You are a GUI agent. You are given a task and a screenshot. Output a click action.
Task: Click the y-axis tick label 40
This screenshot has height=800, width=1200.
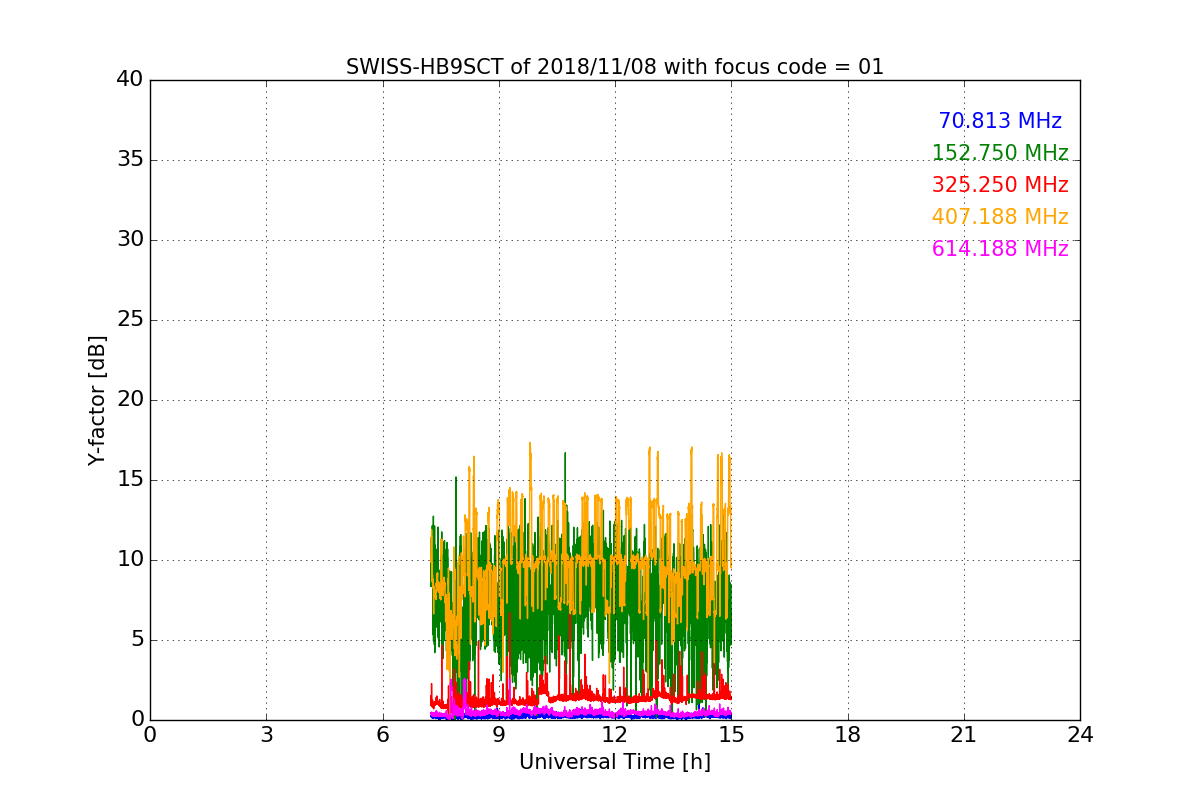(x=130, y=80)
